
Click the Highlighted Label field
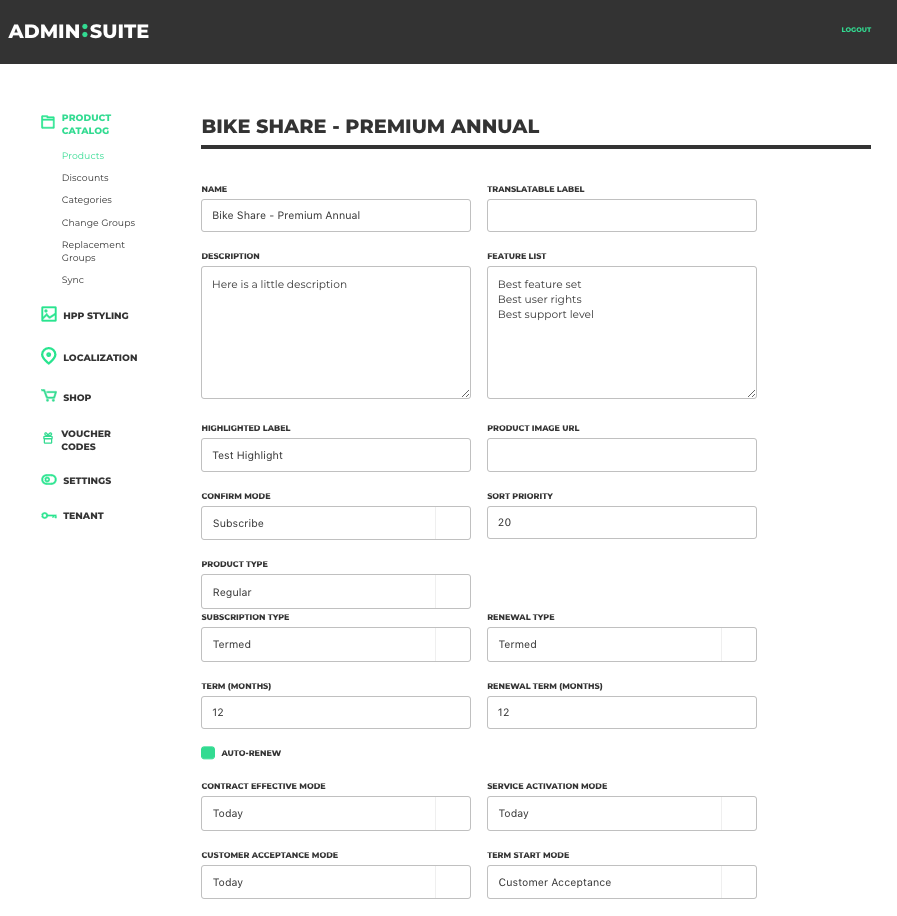336,455
